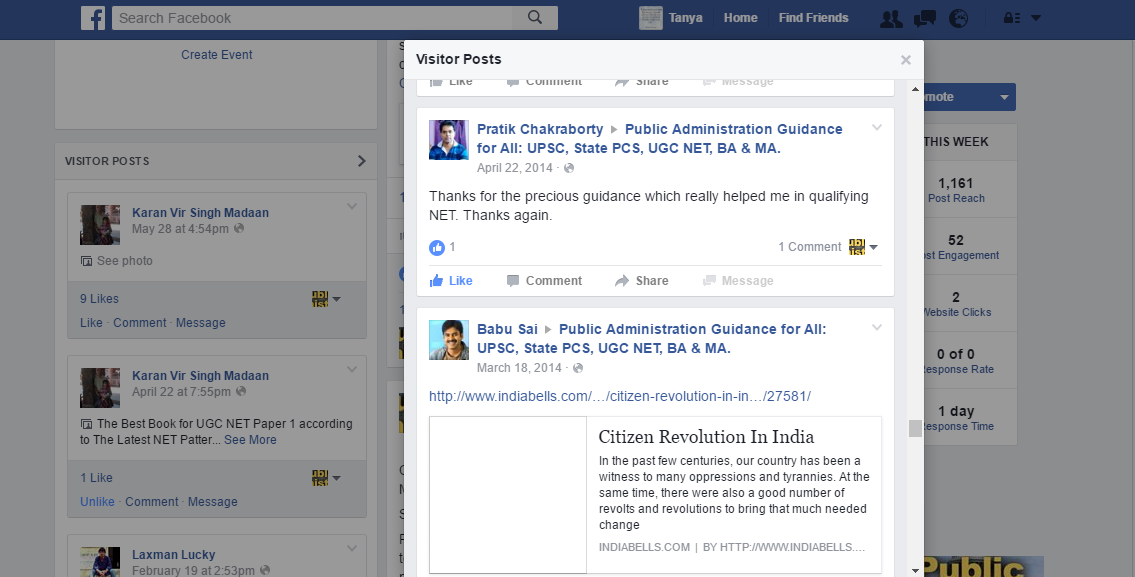Message on Karan's 1 Like post
The height and width of the screenshot is (577, 1135).
[x=213, y=502]
